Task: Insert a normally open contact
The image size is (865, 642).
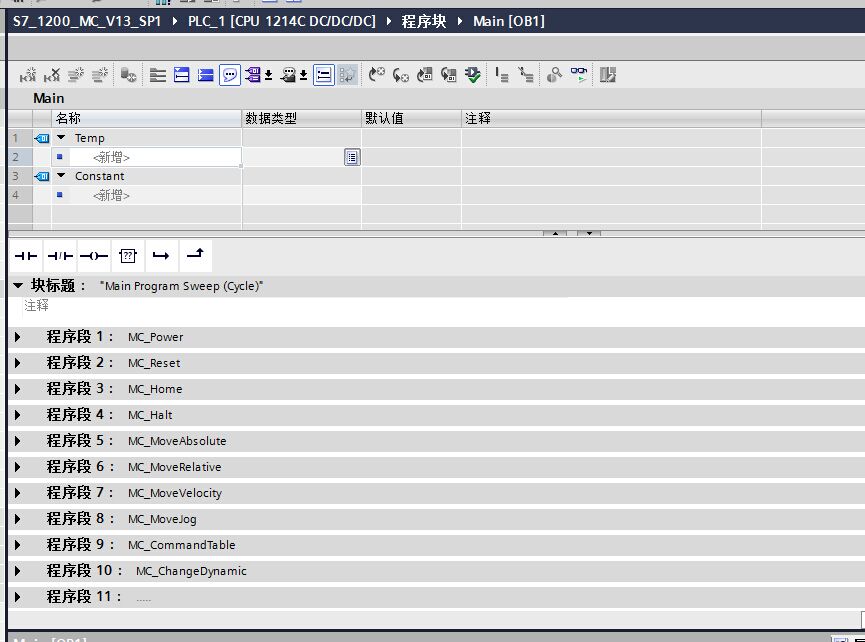Action: click(x=26, y=256)
